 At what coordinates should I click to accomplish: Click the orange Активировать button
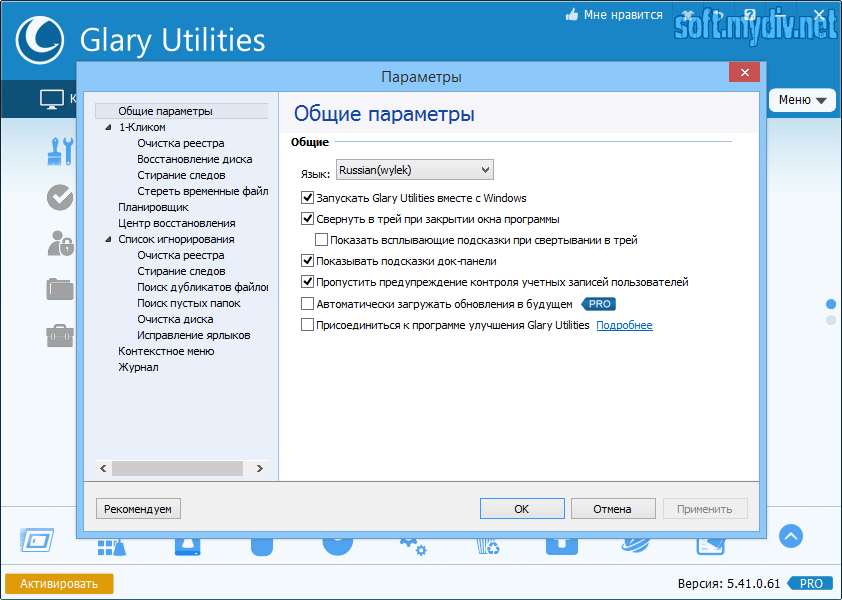click(x=59, y=584)
